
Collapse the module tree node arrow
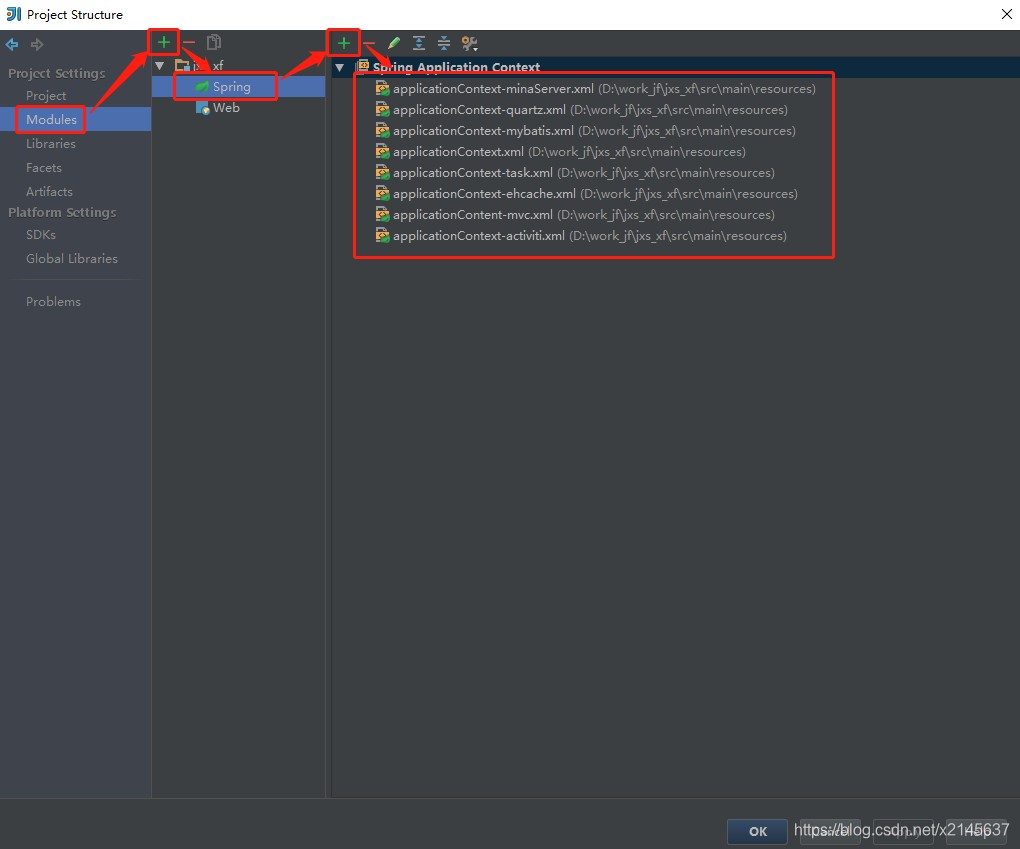pos(159,66)
